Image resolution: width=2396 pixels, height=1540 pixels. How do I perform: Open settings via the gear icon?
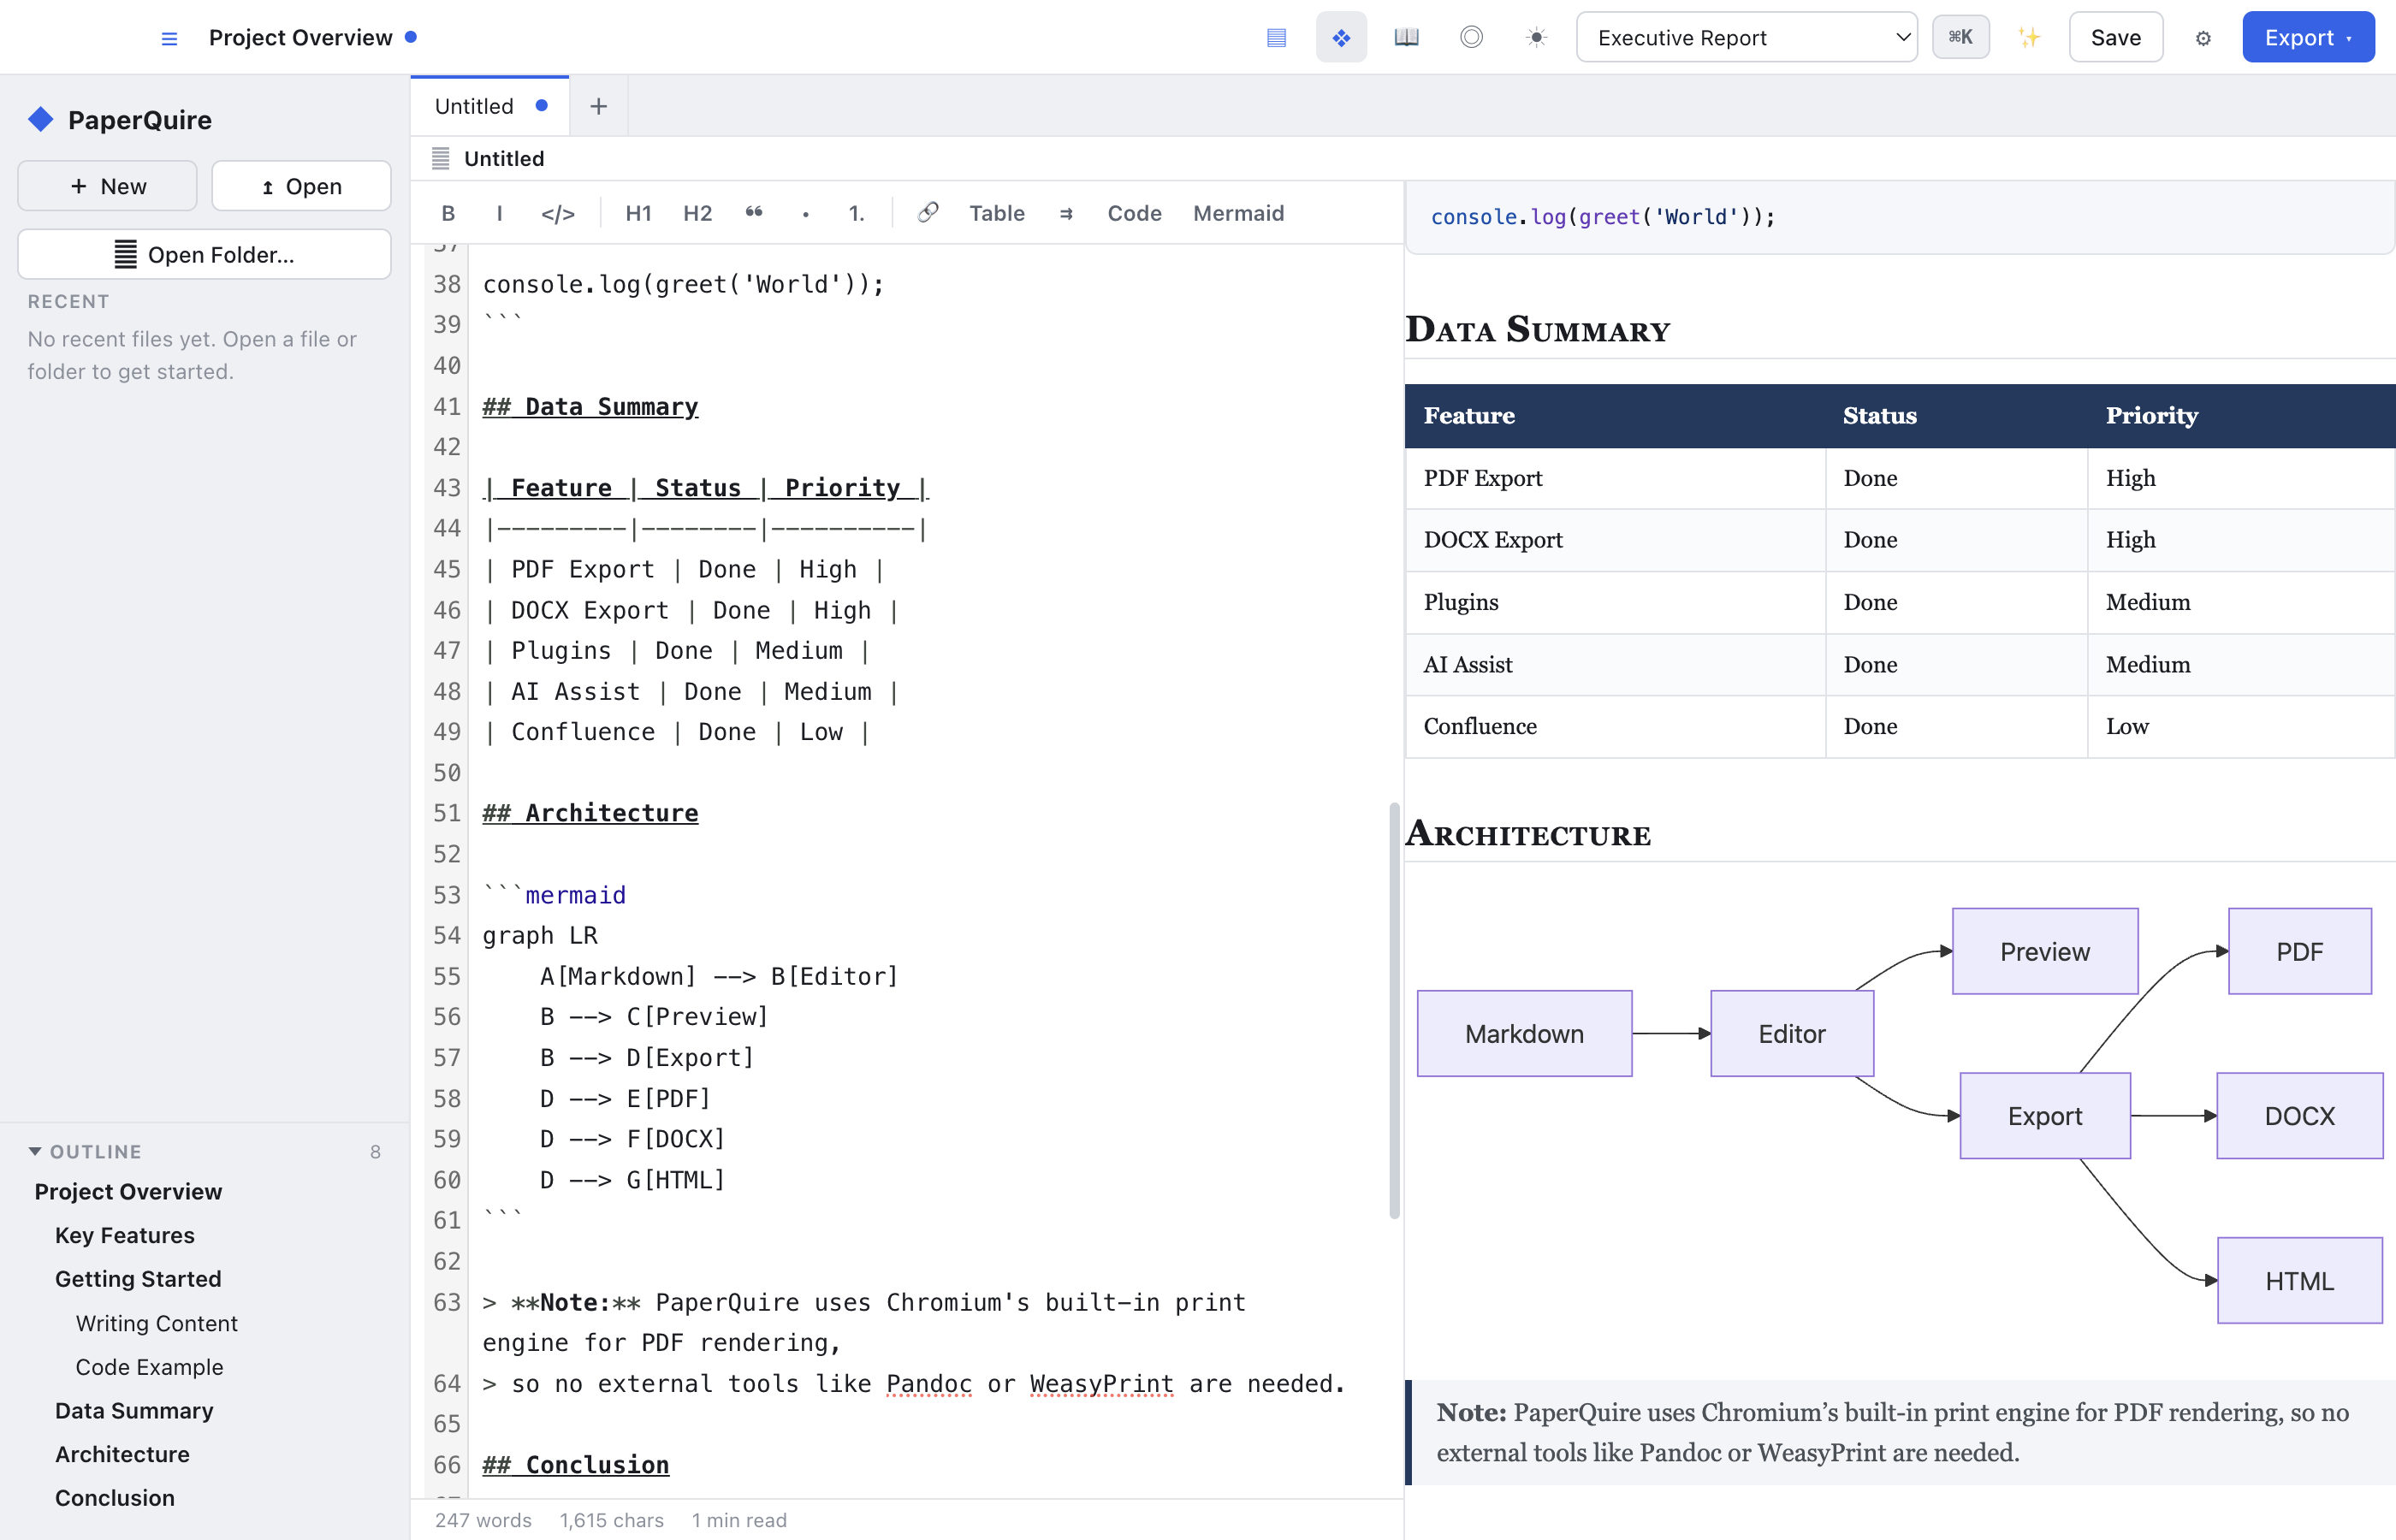tap(2202, 38)
